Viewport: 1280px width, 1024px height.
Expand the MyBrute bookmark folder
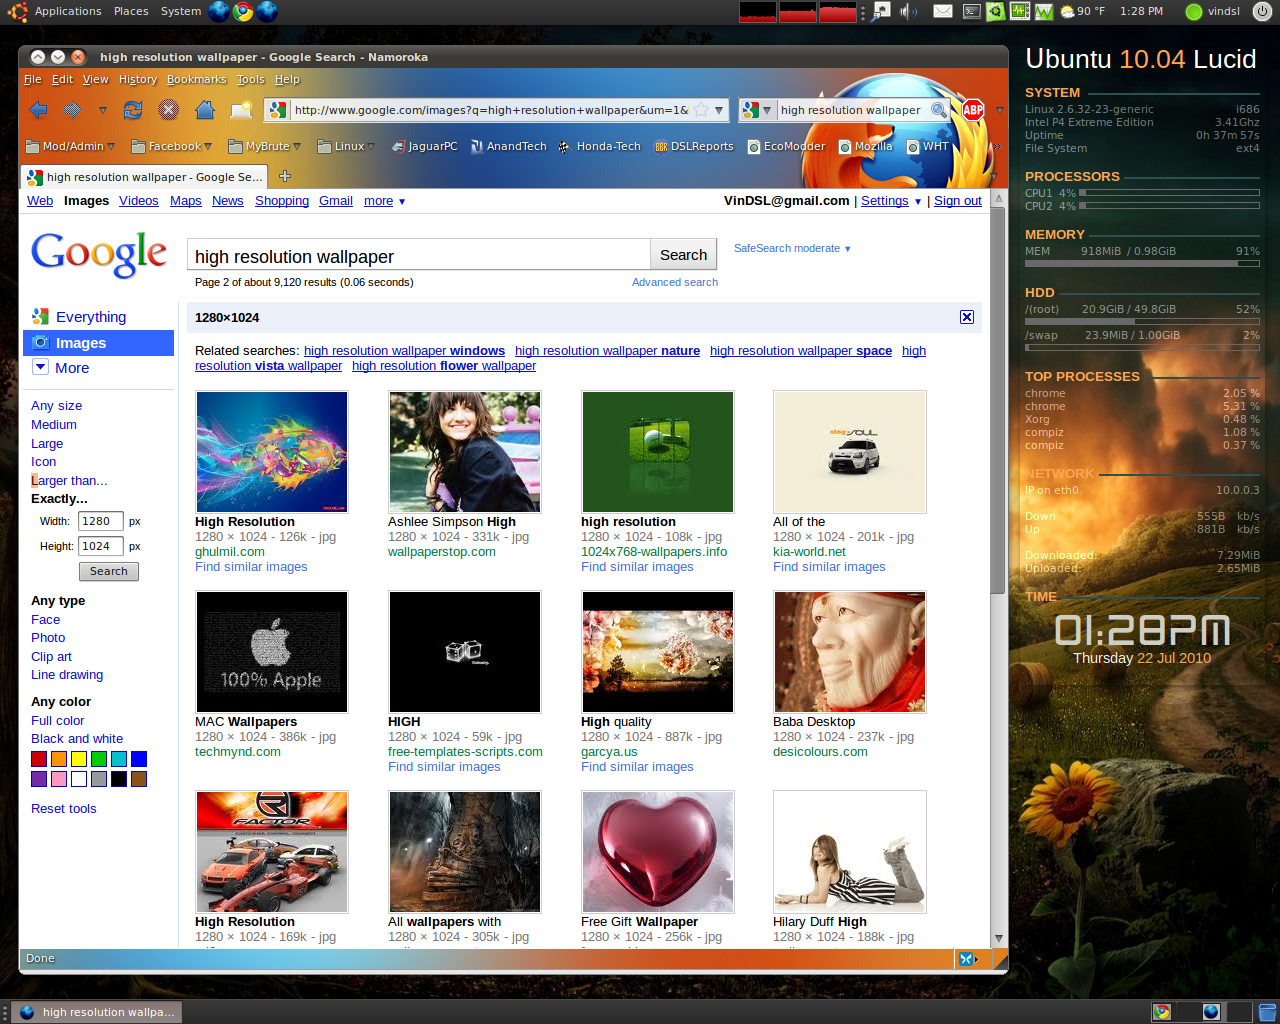coord(265,146)
